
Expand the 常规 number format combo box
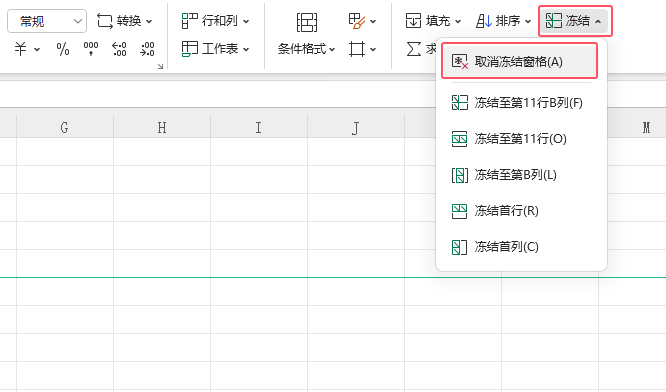tap(47, 21)
